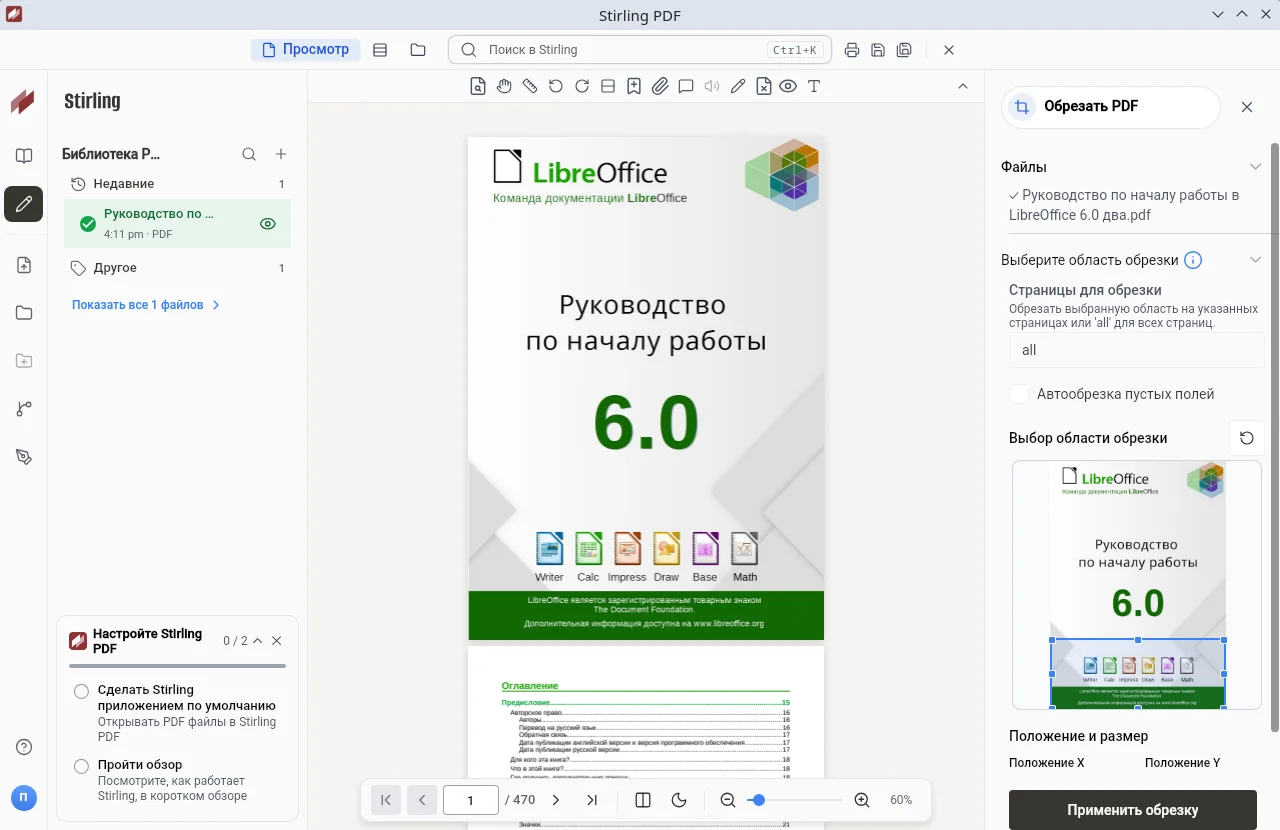Click the pen nib sign icon in the left rail

click(24, 457)
